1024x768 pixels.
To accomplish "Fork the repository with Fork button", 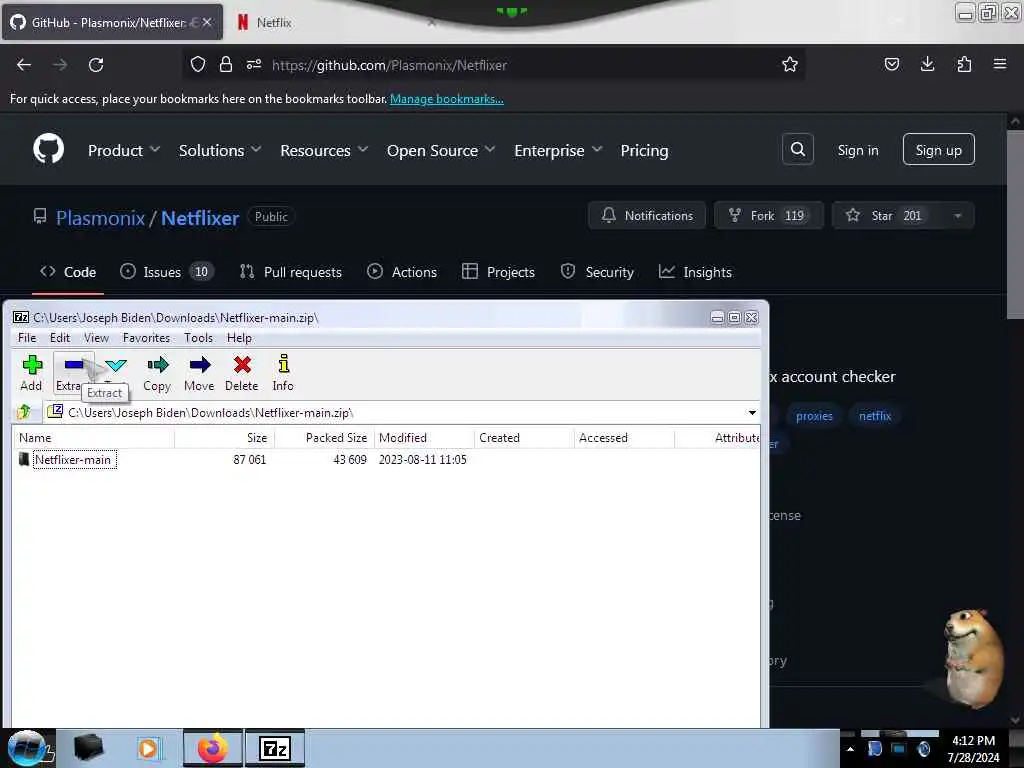I will 769,216.
